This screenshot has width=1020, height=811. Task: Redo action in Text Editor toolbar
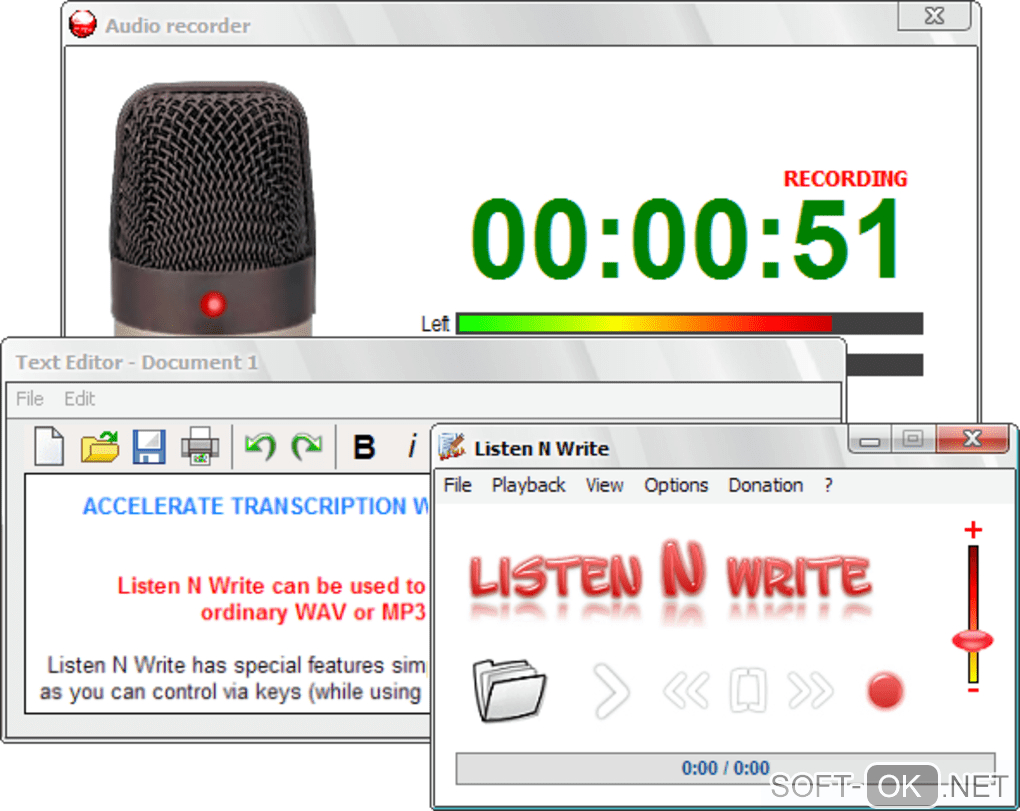pyautogui.click(x=306, y=447)
